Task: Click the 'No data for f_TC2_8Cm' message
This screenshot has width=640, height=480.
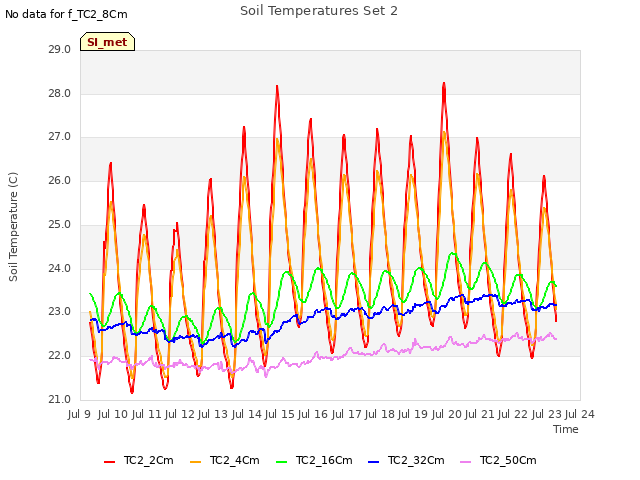Action: pos(66,14)
